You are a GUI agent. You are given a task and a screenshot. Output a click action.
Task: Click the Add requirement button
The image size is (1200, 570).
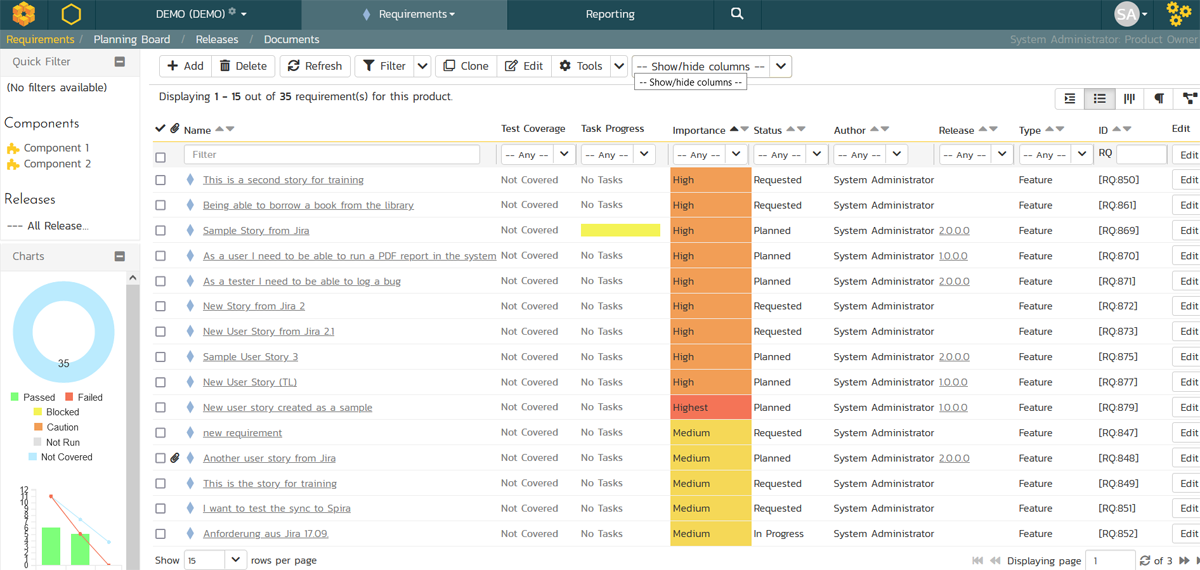(x=185, y=66)
